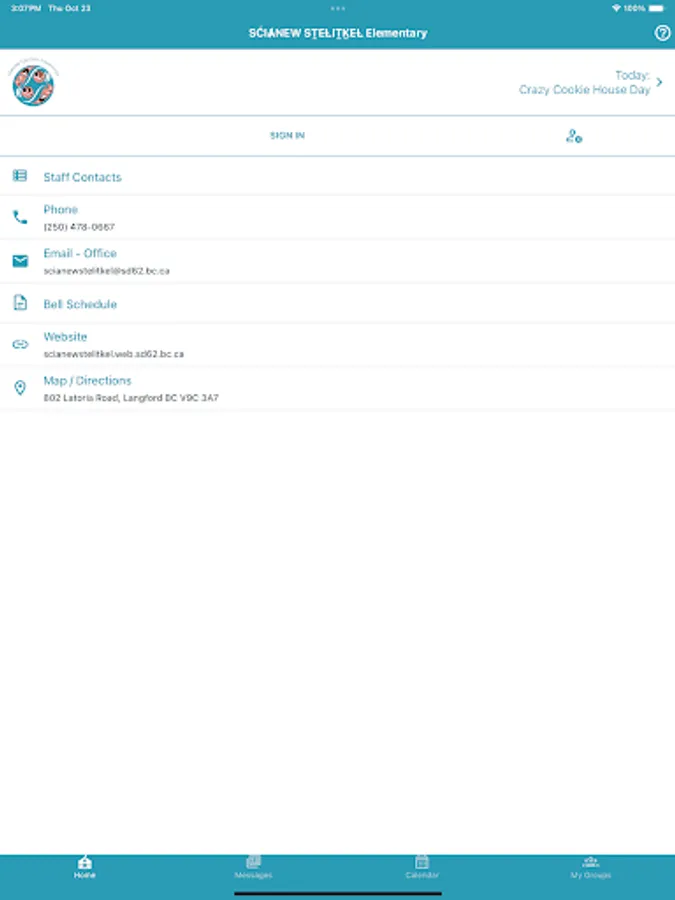The width and height of the screenshot is (675, 900).
Task: Open the help question mark icon
Action: [x=662, y=33]
